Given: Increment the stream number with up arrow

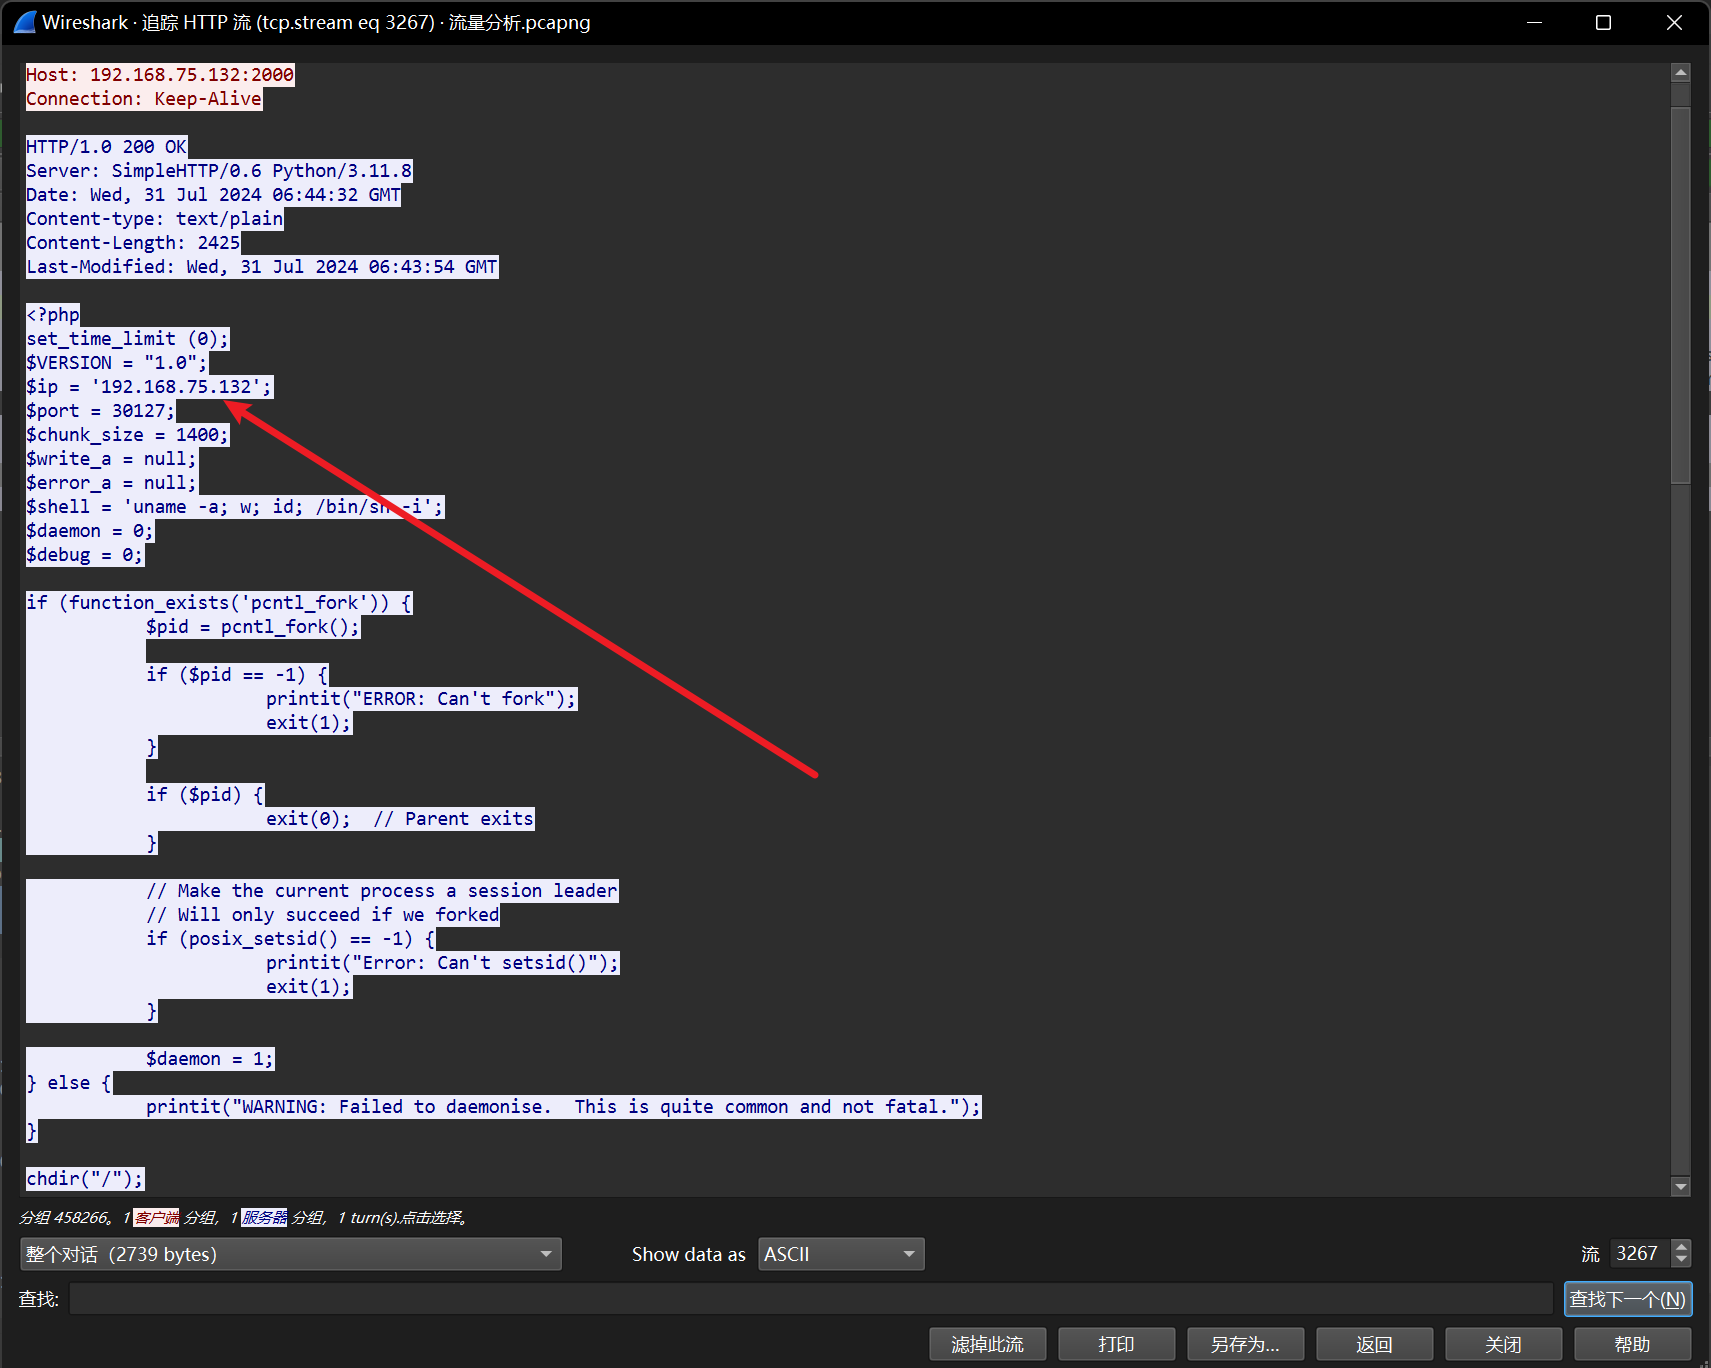Looking at the screenshot, I should coord(1682,1247).
